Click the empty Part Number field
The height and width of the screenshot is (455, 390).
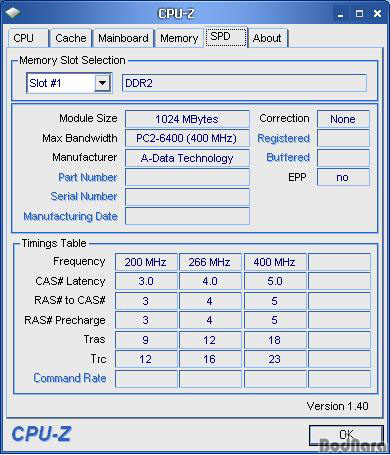[187, 177]
